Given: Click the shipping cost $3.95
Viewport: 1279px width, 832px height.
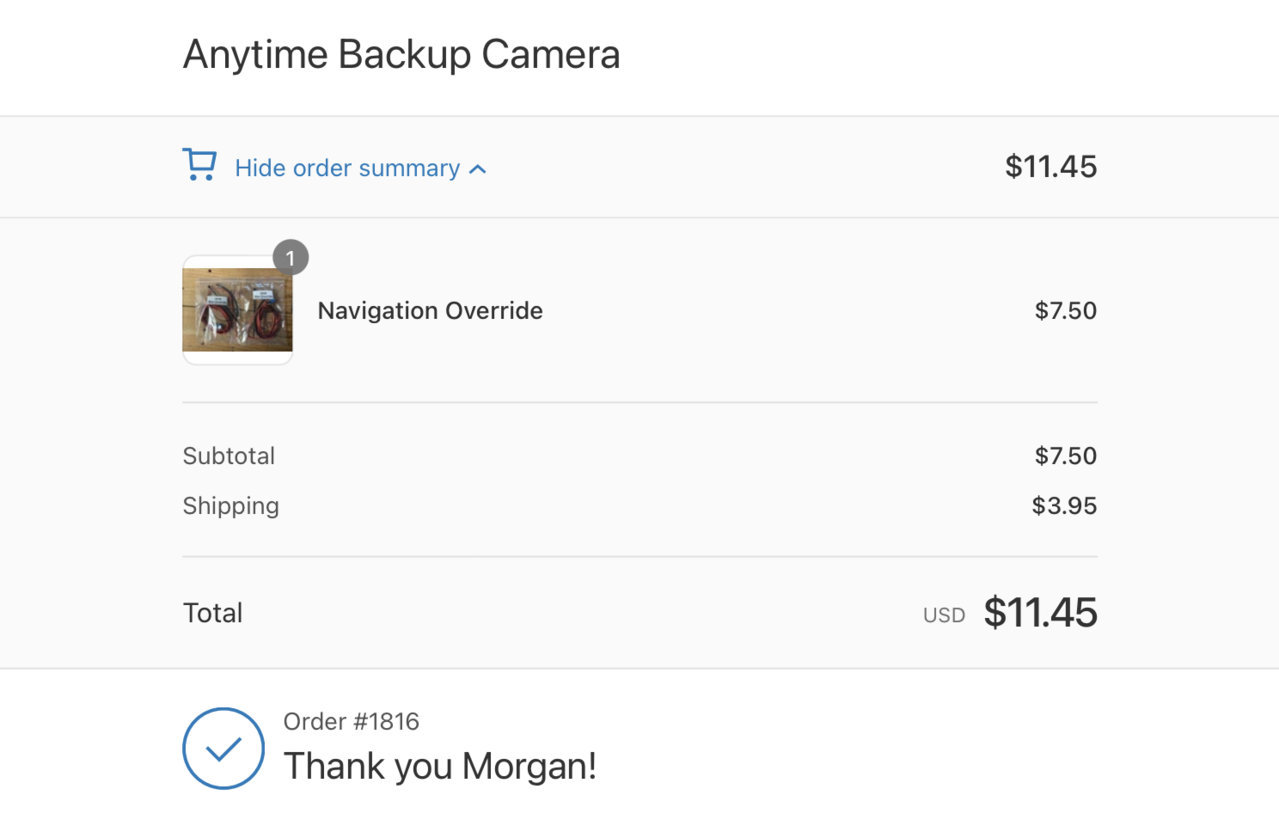Looking at the screenshot, I should point(1065,506).
